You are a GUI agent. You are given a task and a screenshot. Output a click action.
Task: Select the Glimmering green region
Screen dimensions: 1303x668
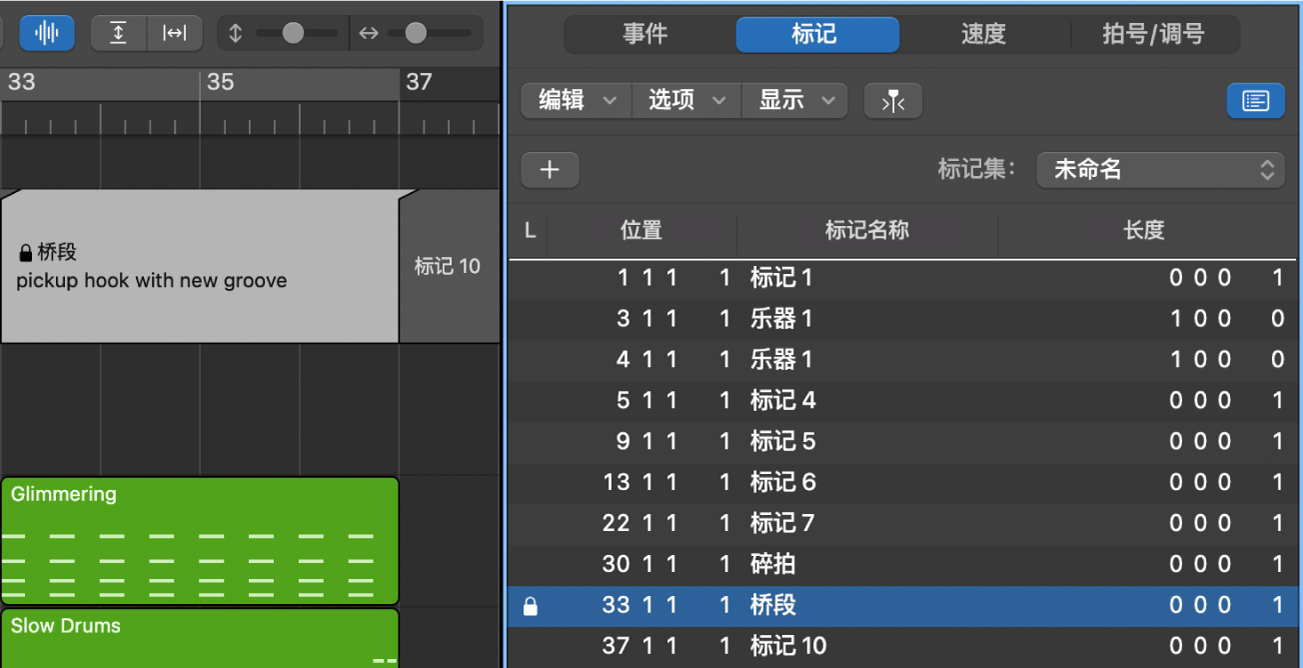[x=200, y=540]
